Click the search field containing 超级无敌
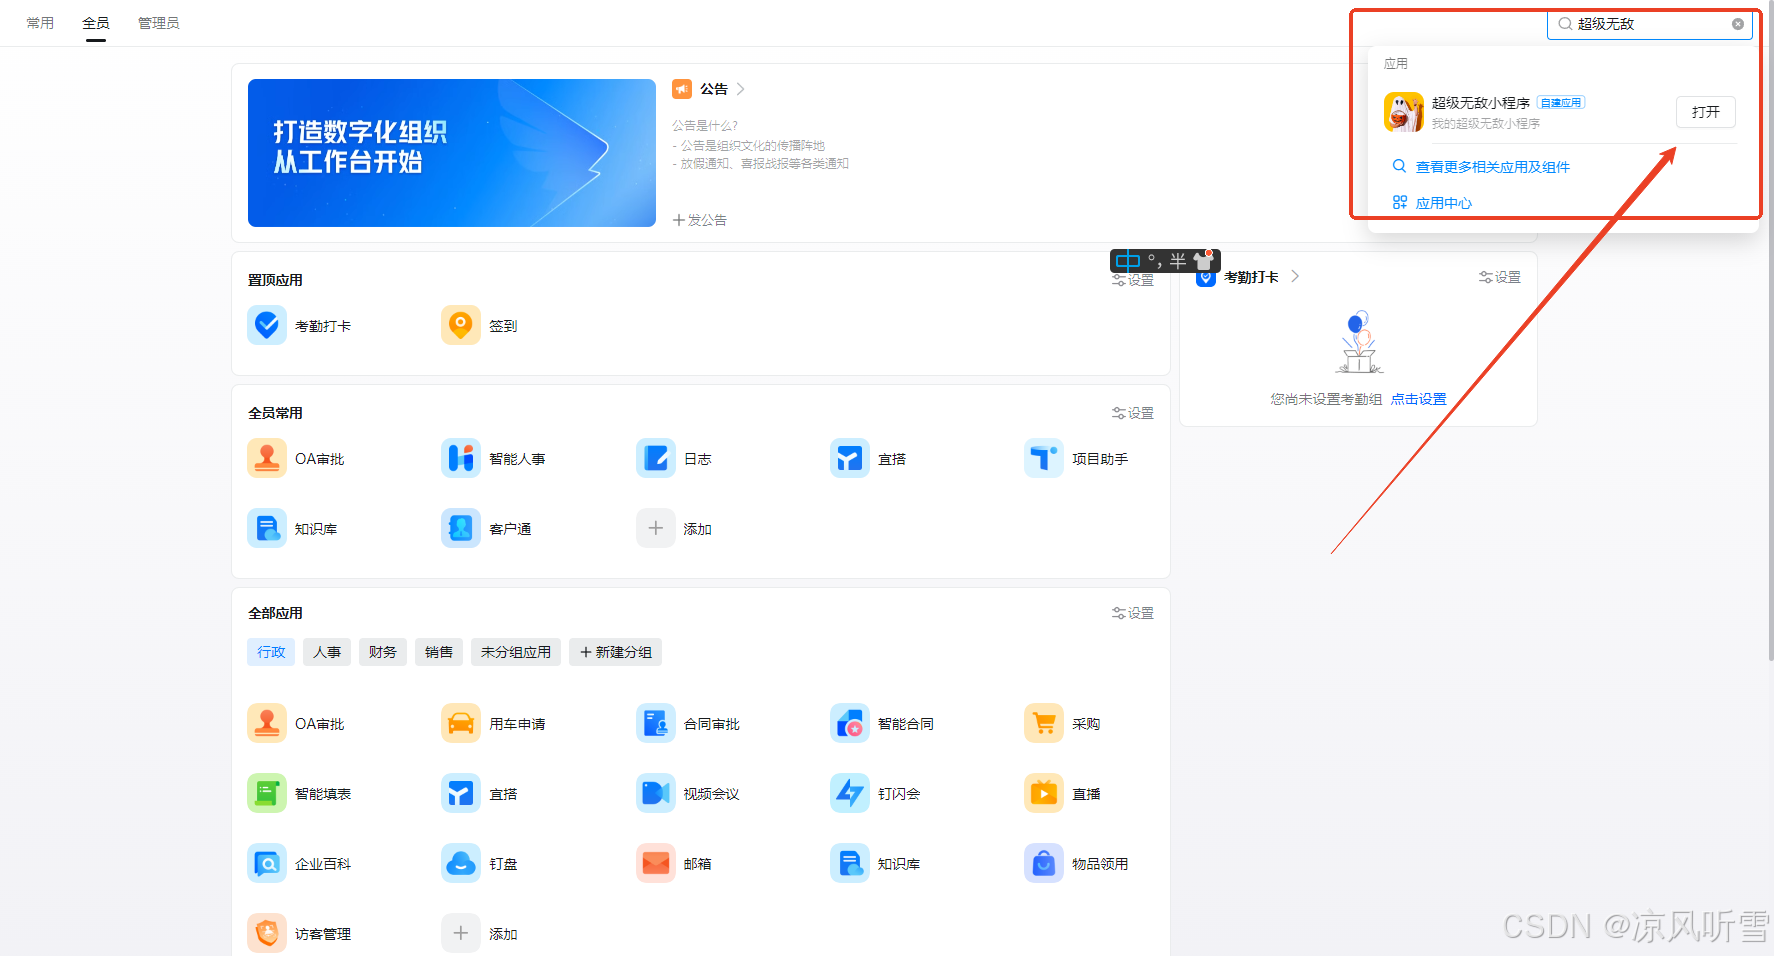Screen dimensions: 1774x956 pyautogui.click(x=1650, y=24)
